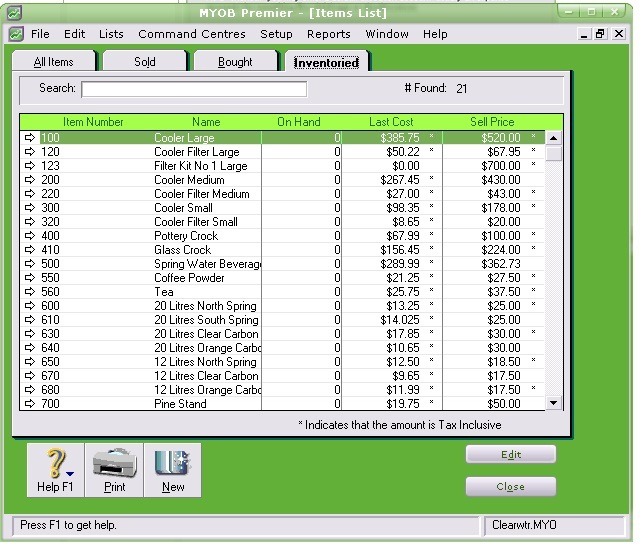The height and width of the screenshot is (550, 642).
Task: Open detail arrow for item 650
Action: click(30, 362)
